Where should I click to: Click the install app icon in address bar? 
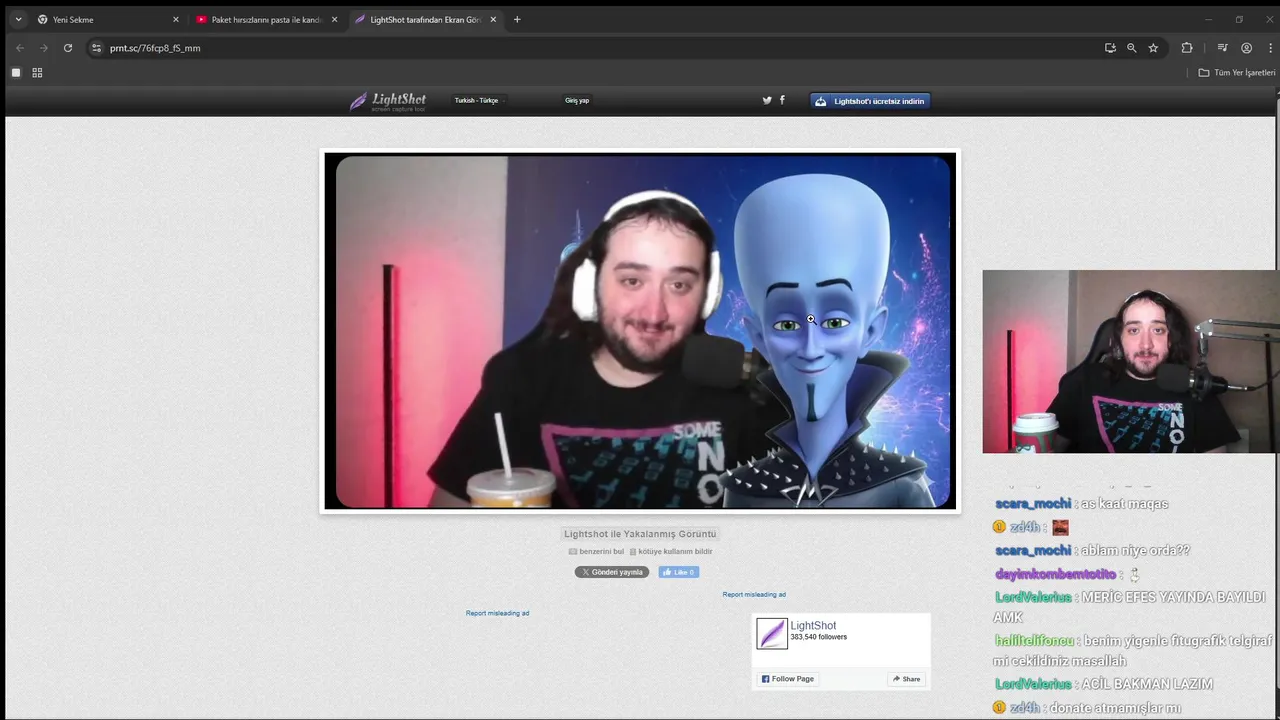pos(1110,48)
